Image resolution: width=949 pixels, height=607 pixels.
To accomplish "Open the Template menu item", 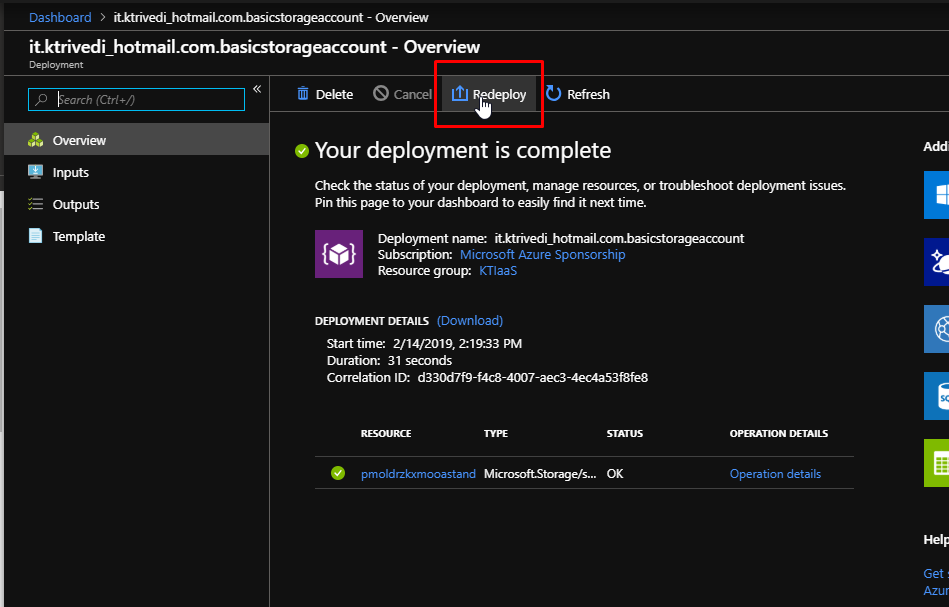I will tap(137, 236).
